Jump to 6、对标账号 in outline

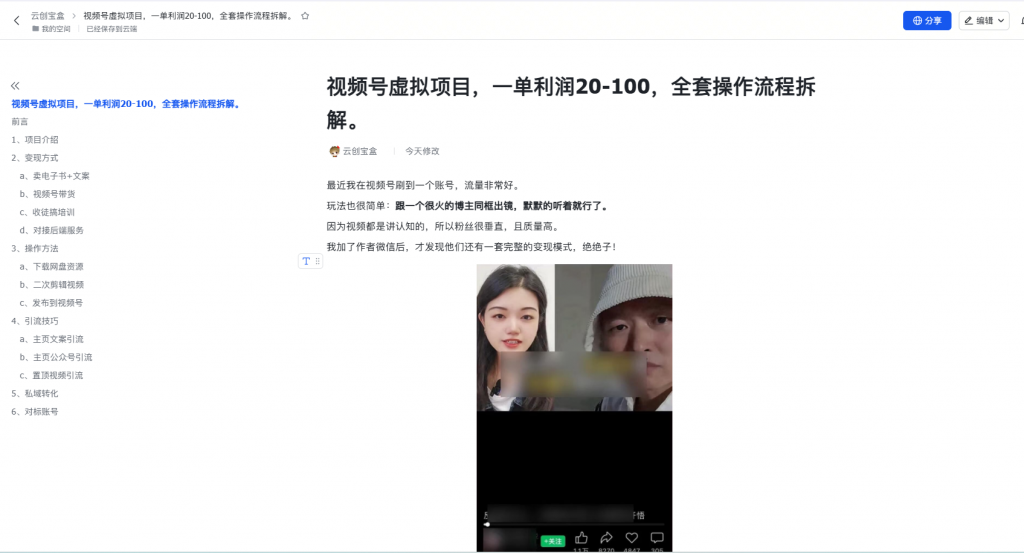[x=35, y=412]
